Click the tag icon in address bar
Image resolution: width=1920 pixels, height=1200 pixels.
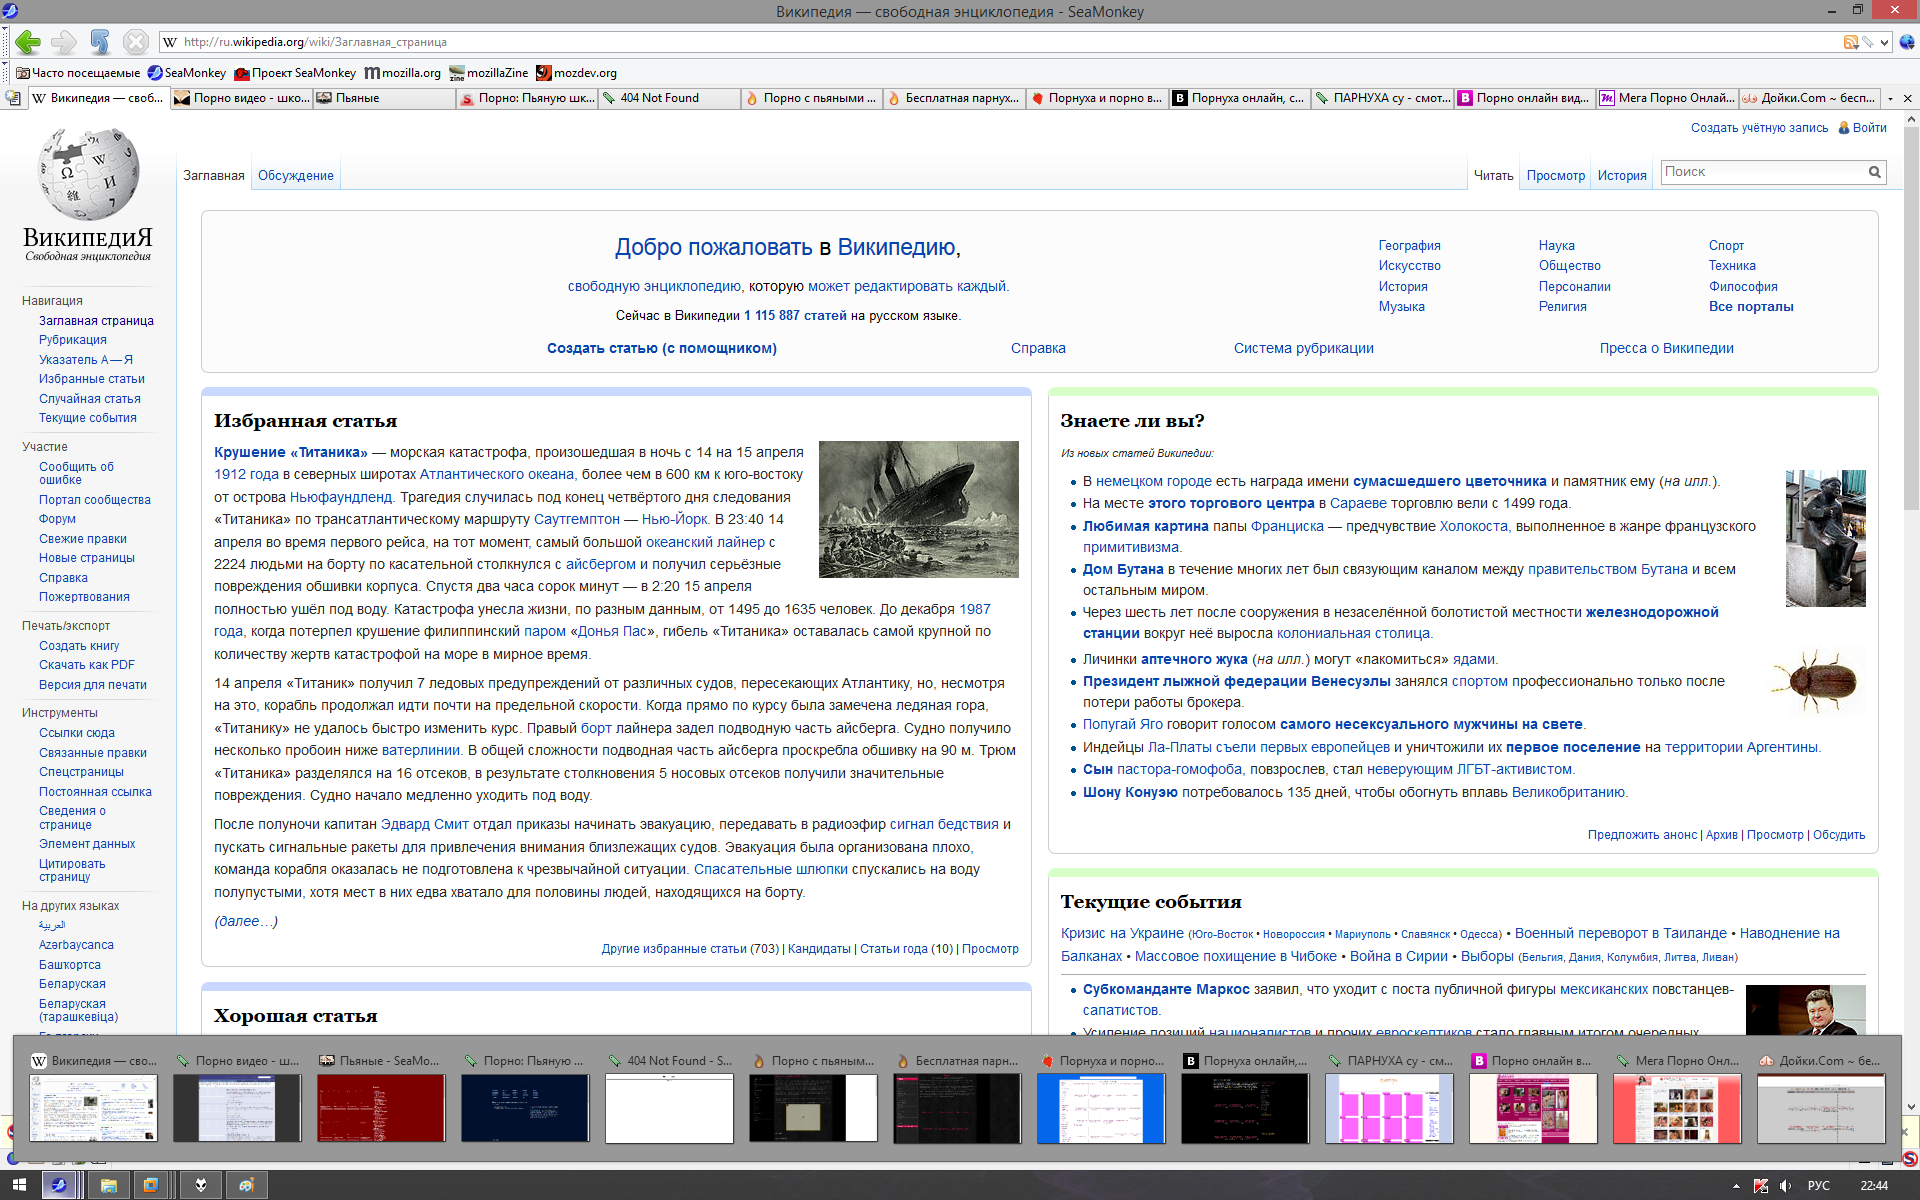coord(1867,42)
